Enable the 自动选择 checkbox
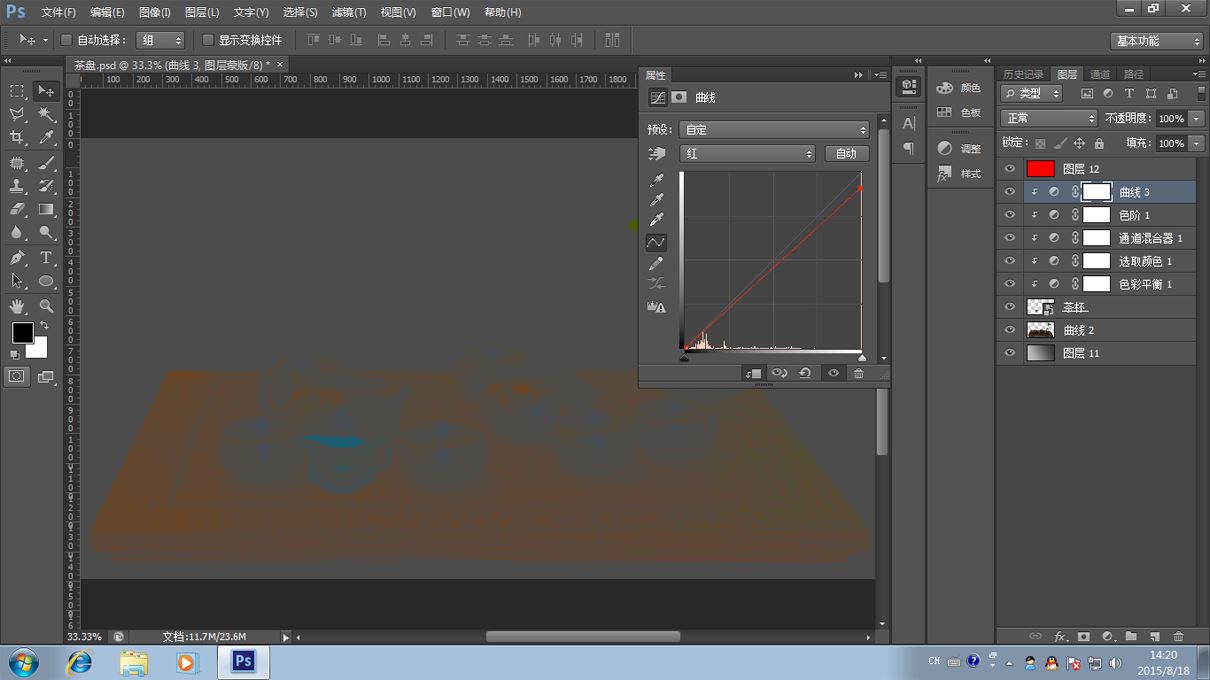Screen dimensions: 1210x680 click(66, 40)
